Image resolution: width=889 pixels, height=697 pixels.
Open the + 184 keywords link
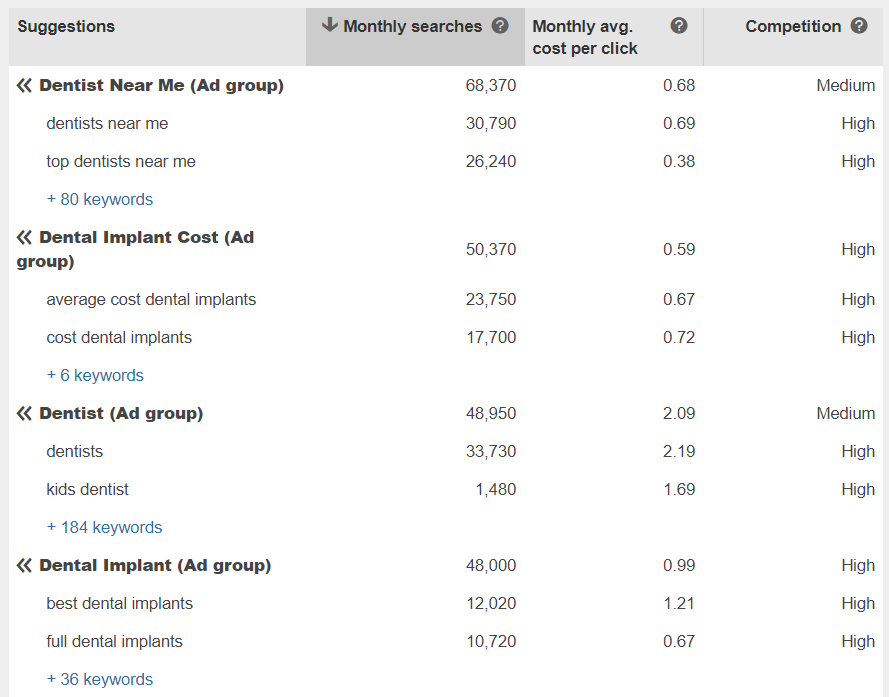point(104,528)
